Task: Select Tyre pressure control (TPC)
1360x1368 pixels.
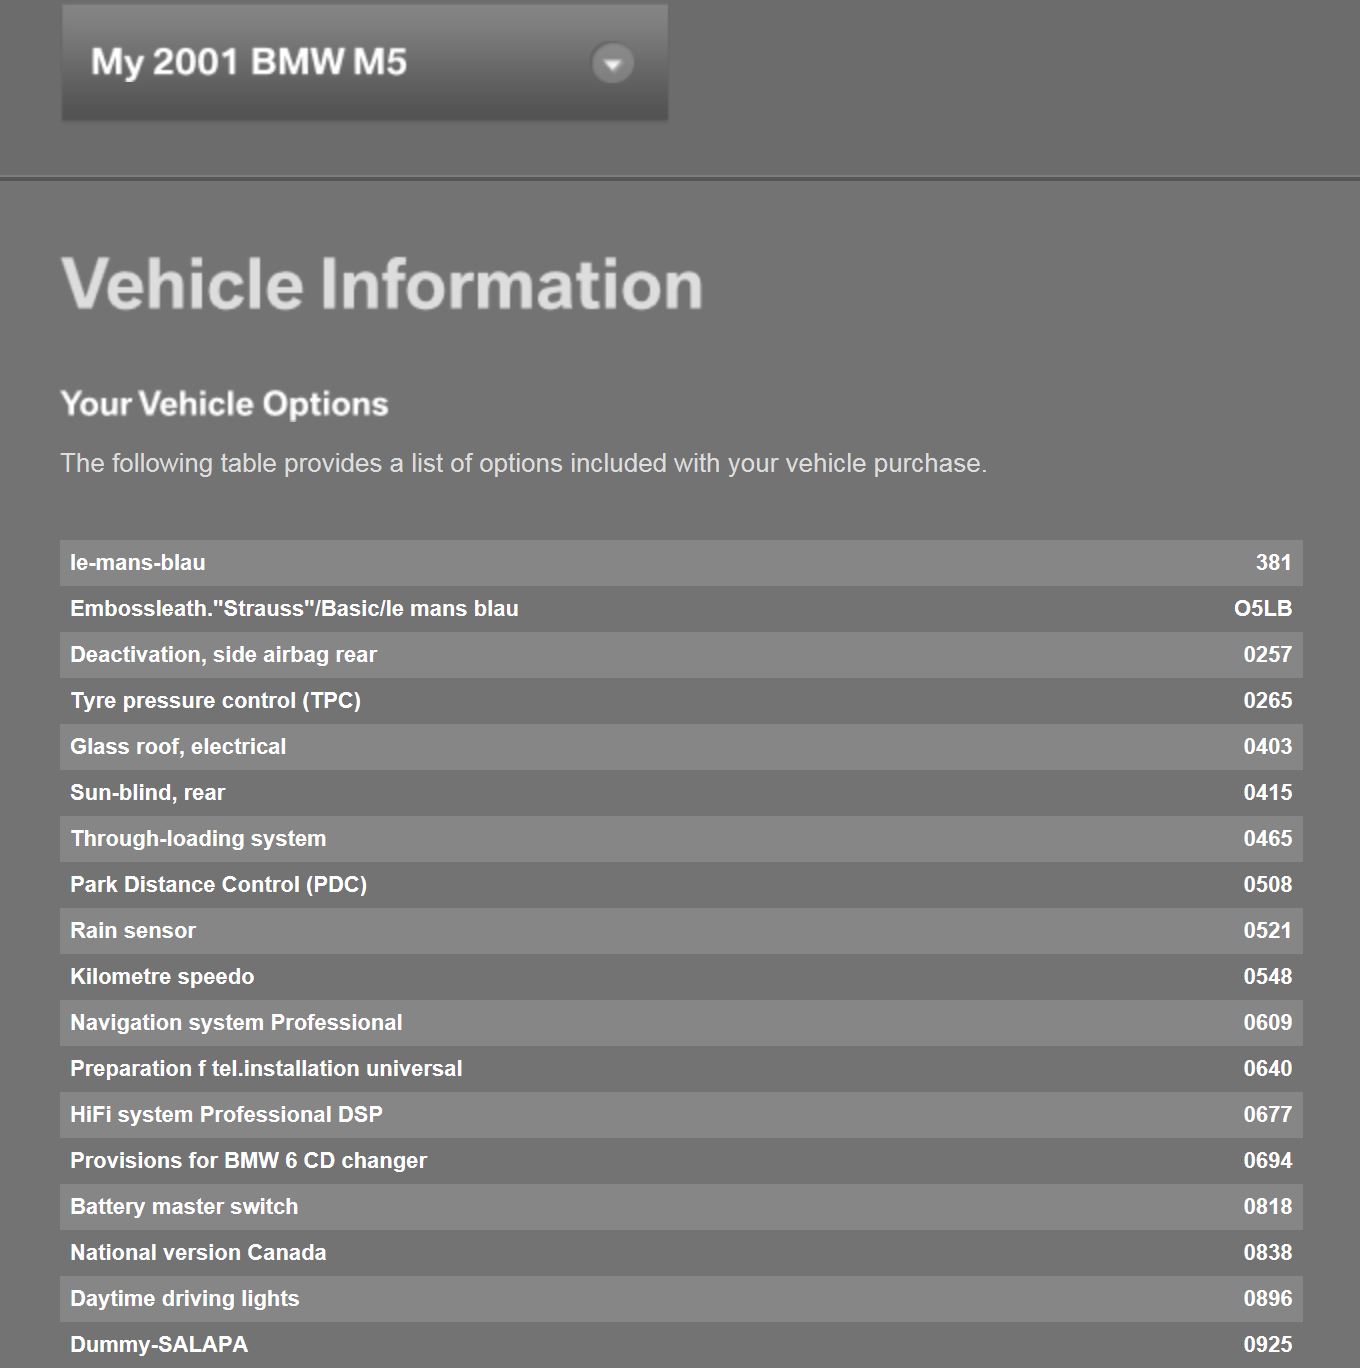Action: 681,701
